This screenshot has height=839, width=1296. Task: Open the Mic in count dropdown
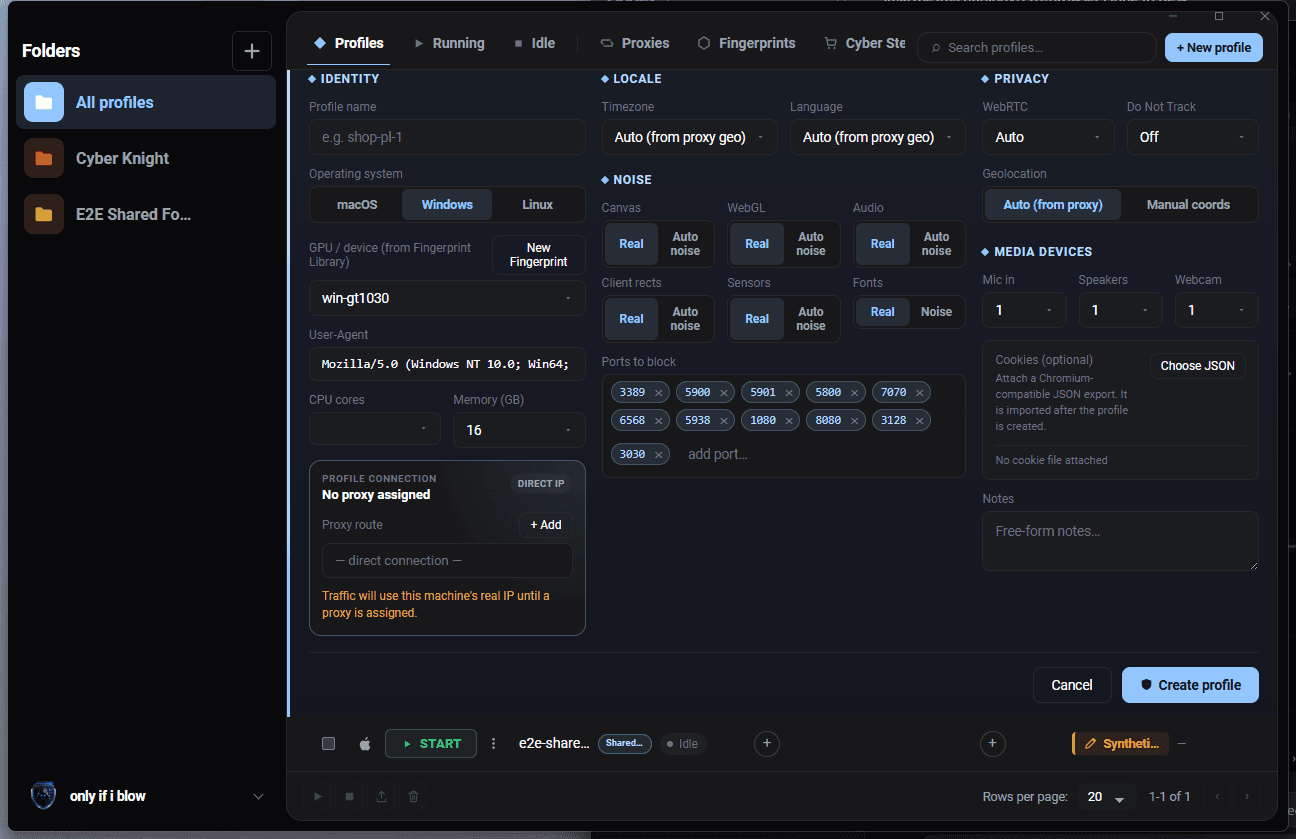click(1024, 310)
